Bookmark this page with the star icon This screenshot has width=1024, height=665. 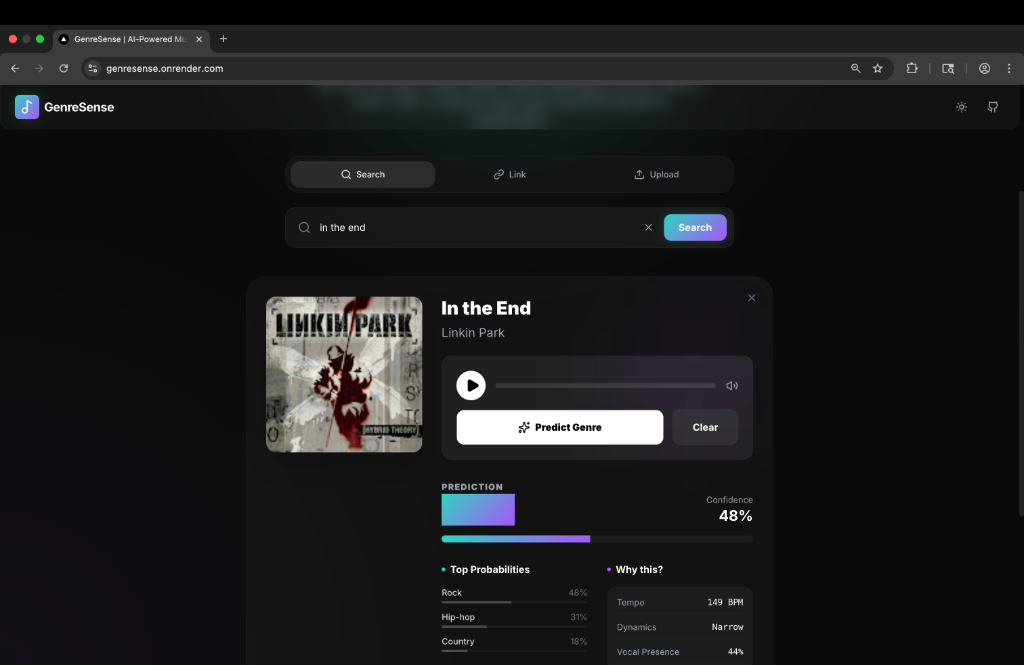click(x=877, y=69)
